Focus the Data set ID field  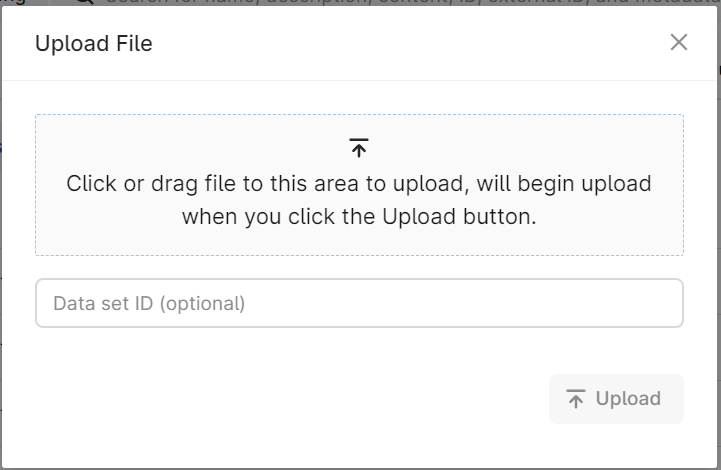click(360, 303)
